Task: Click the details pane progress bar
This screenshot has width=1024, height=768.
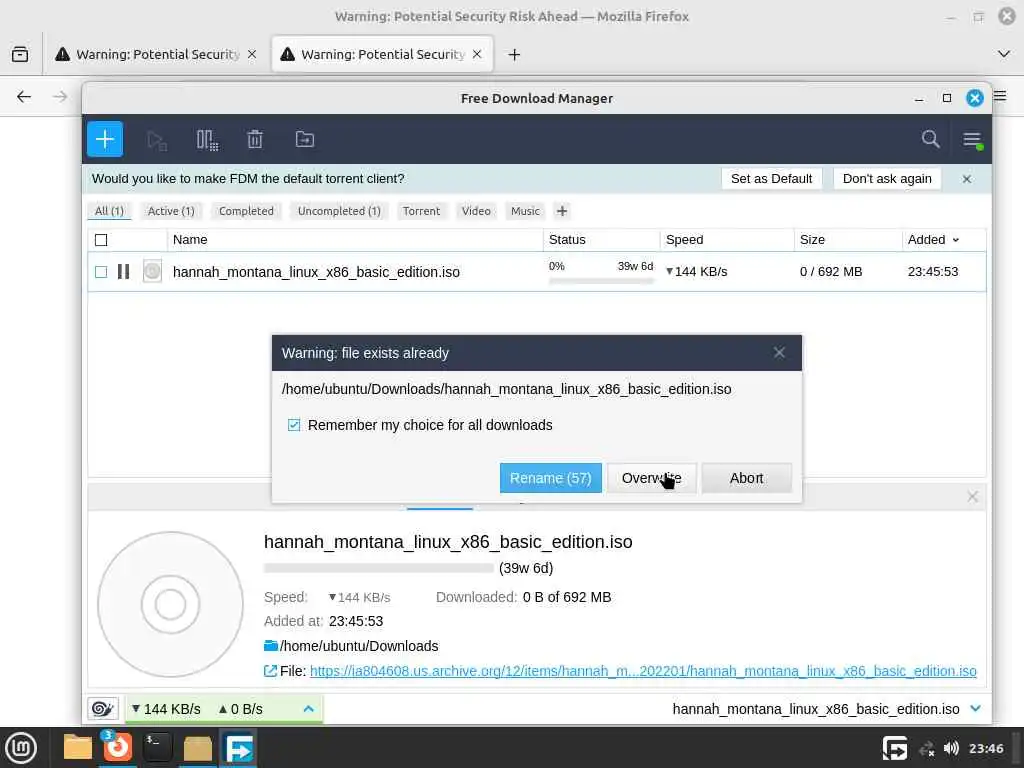Action: pyautogui.click(x=379, y=568)
